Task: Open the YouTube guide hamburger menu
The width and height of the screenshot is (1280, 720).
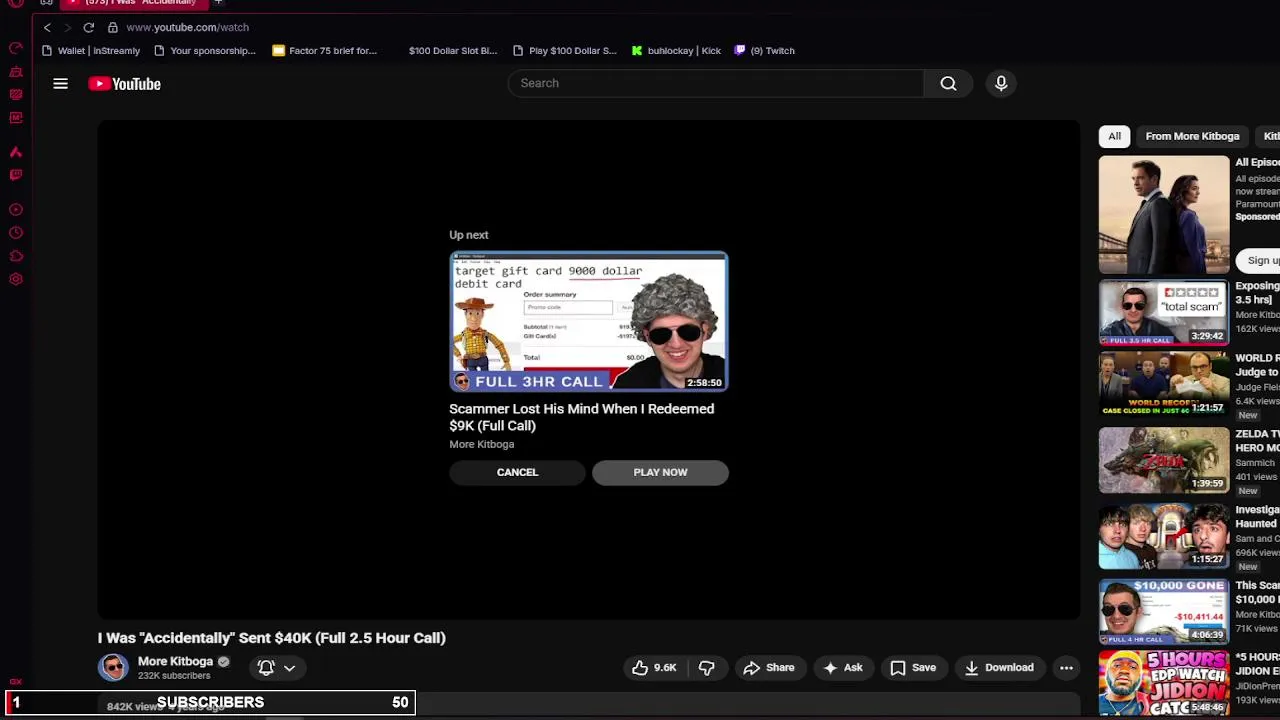Action: tap(60, 84)
